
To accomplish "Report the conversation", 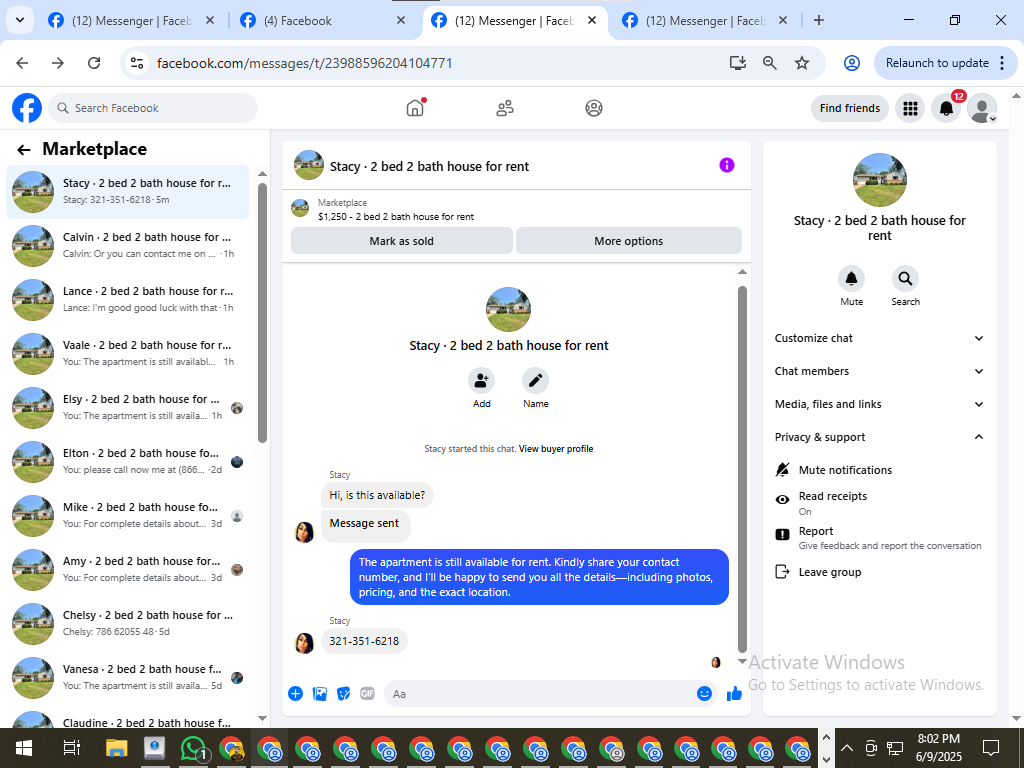I will coord(878,537).
